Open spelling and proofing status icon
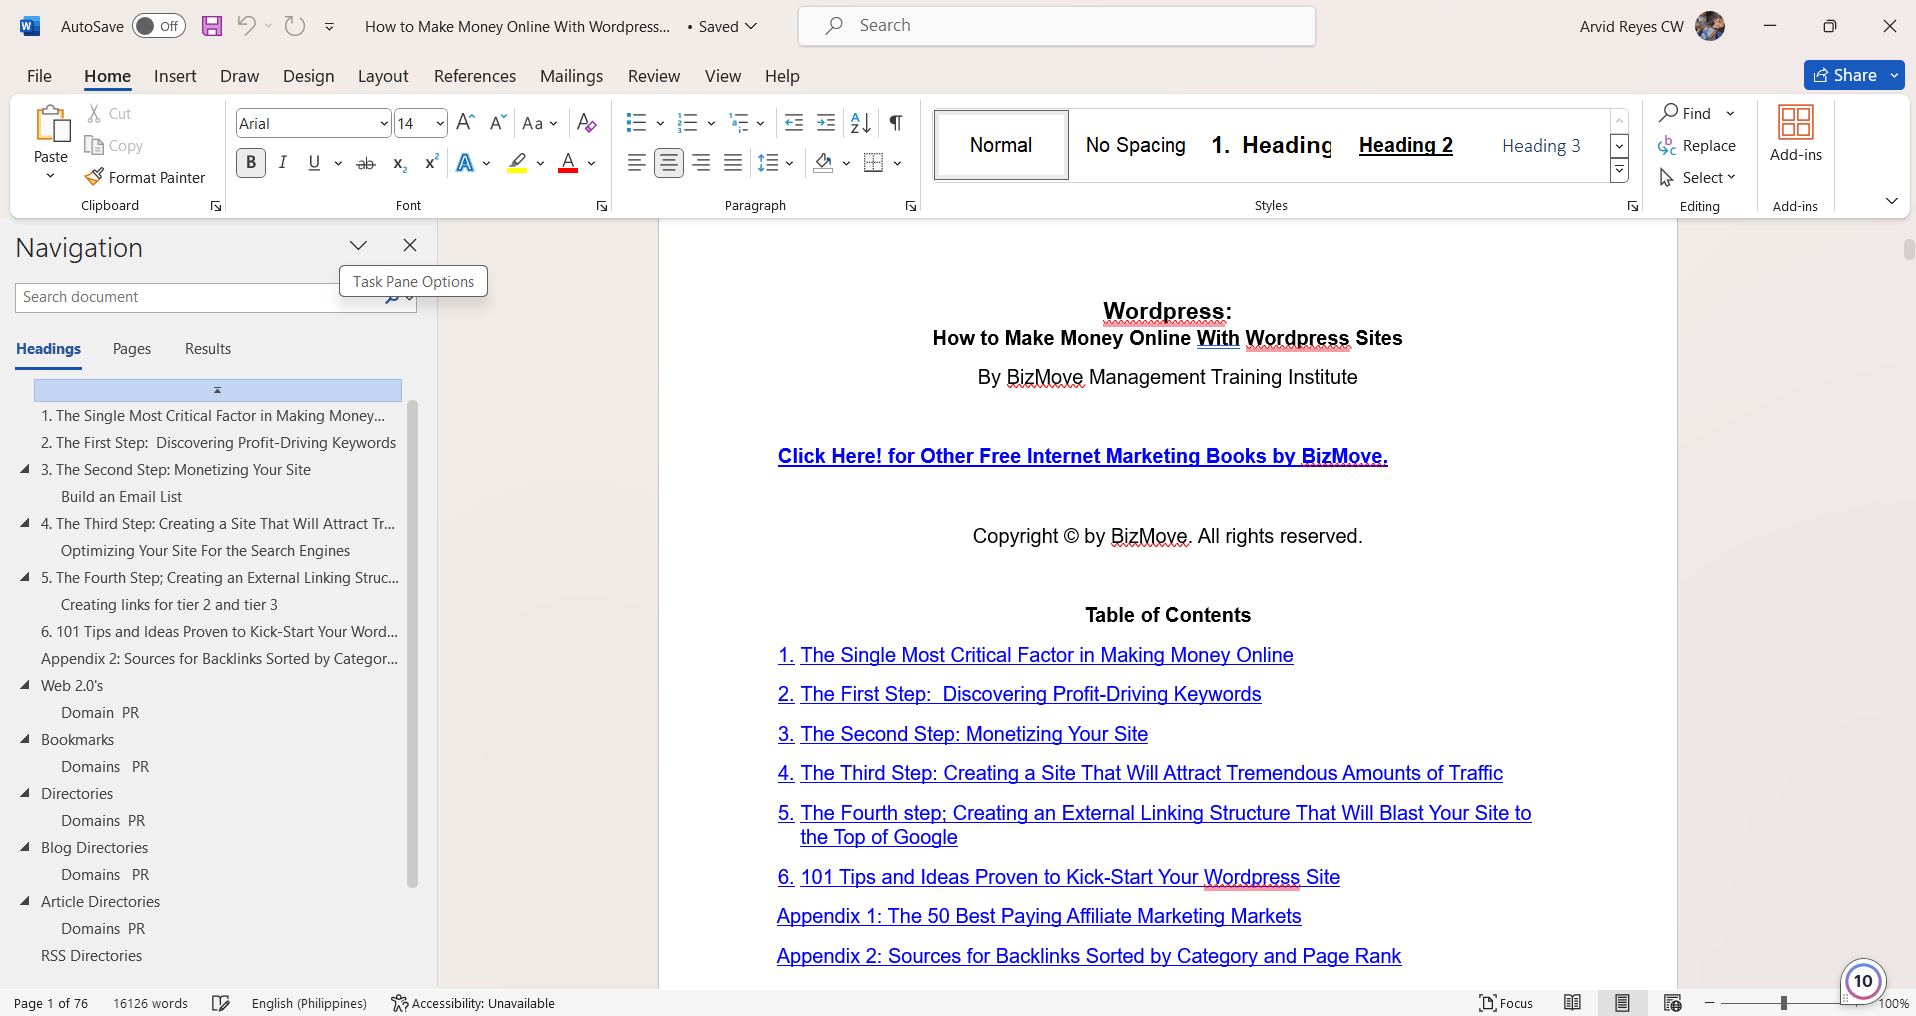This screenshot has height=1016, width=1916. point(221,1003)
